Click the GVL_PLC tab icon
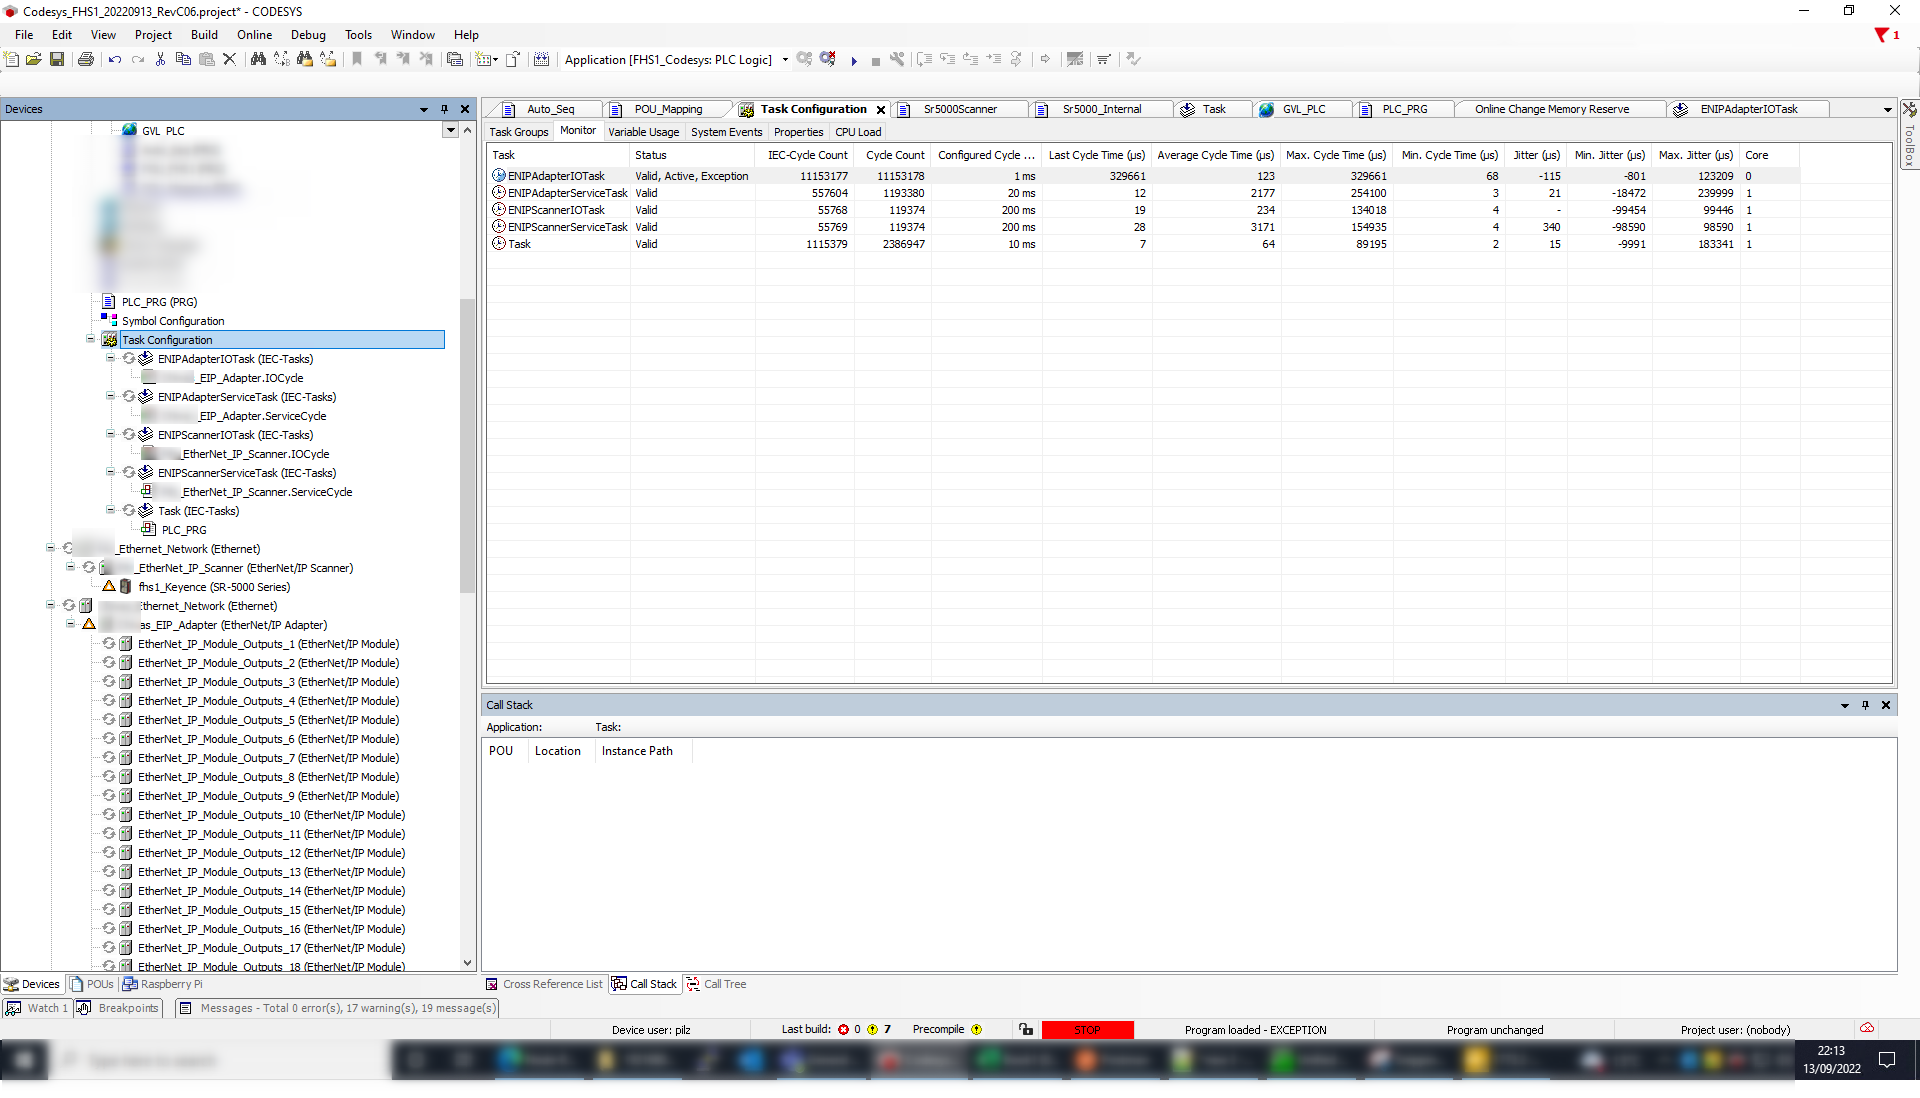 click(x=1267, y=109)
